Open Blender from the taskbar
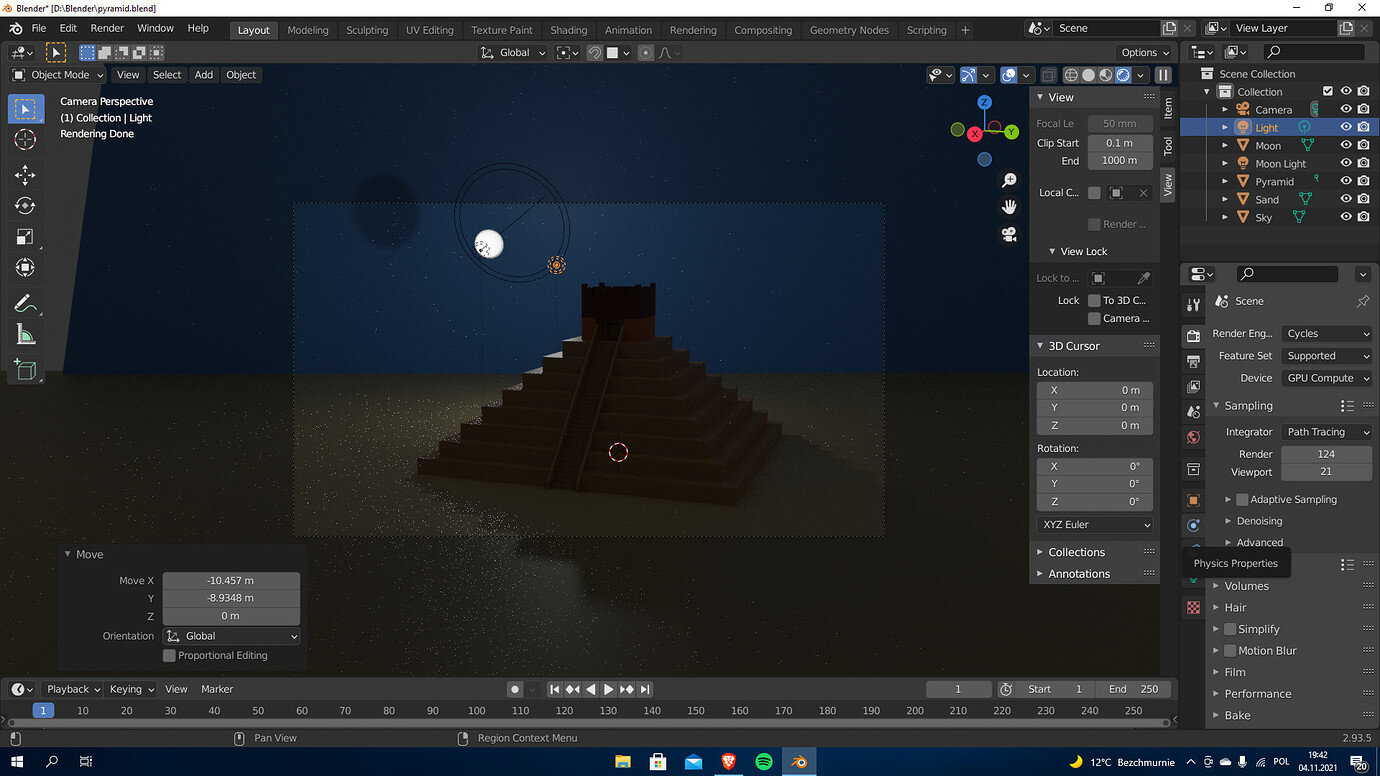Viewport: 1380px width, 776px height. click(799, 761)
